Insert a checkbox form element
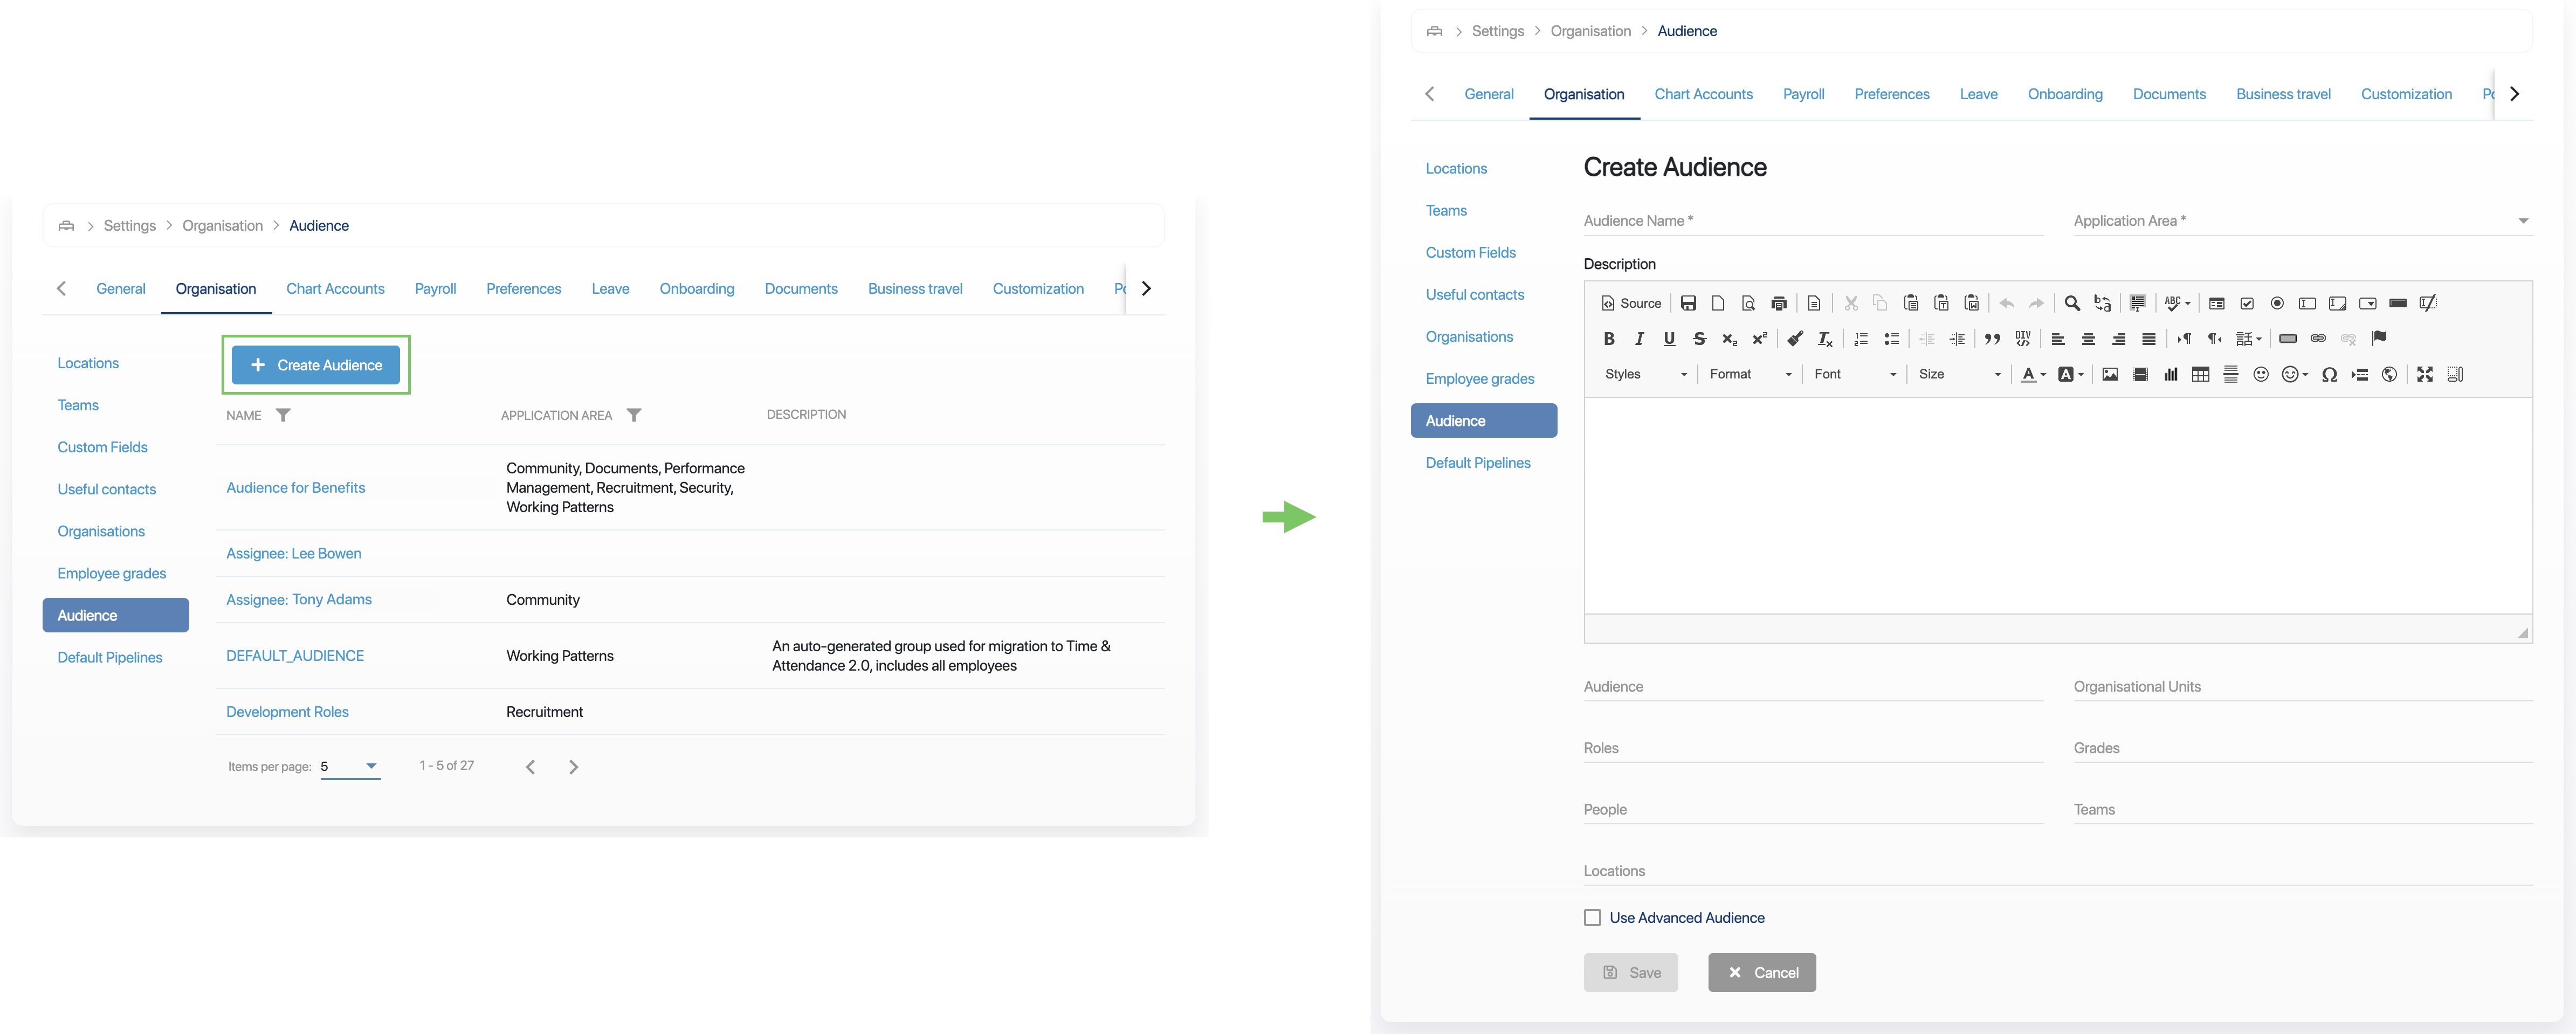Image resolution: width=2576 pixels, height=1034 pixels. pyautogui.click(x=2247, y=303)
